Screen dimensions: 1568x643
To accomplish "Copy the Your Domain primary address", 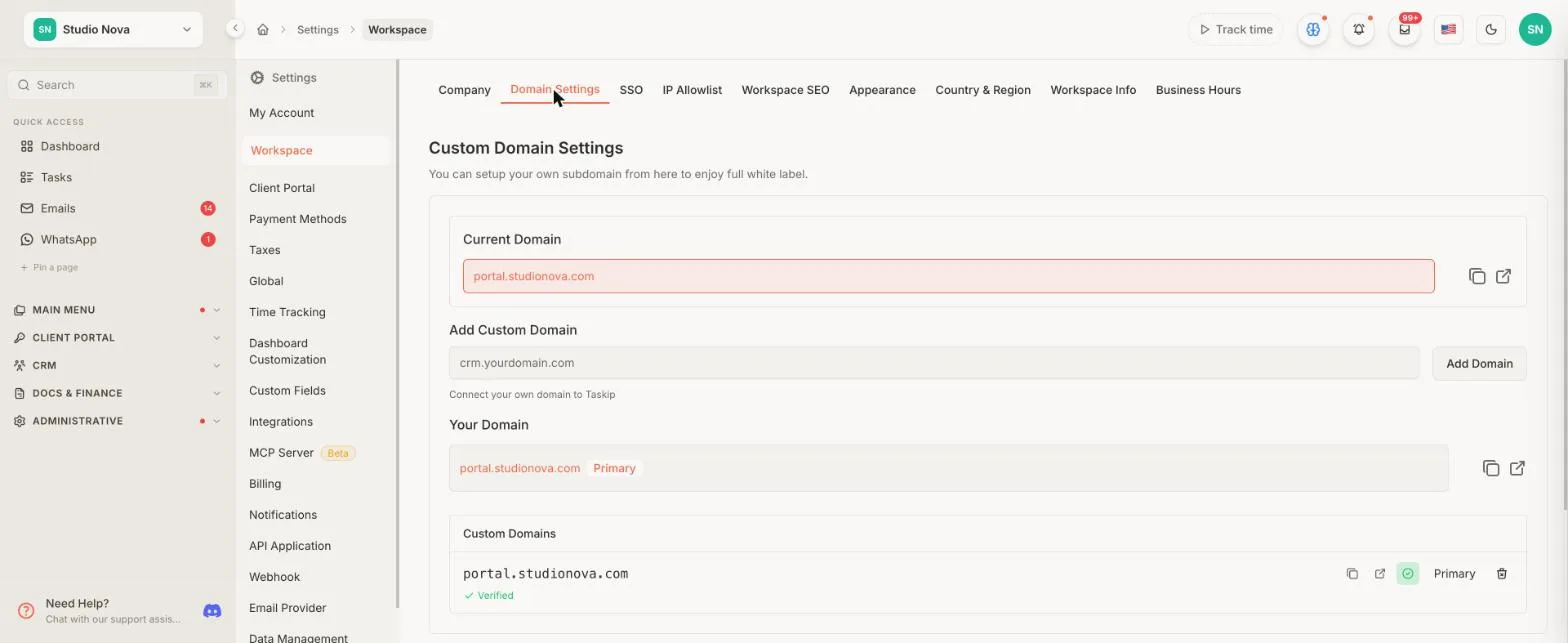I will point(1491,468).
